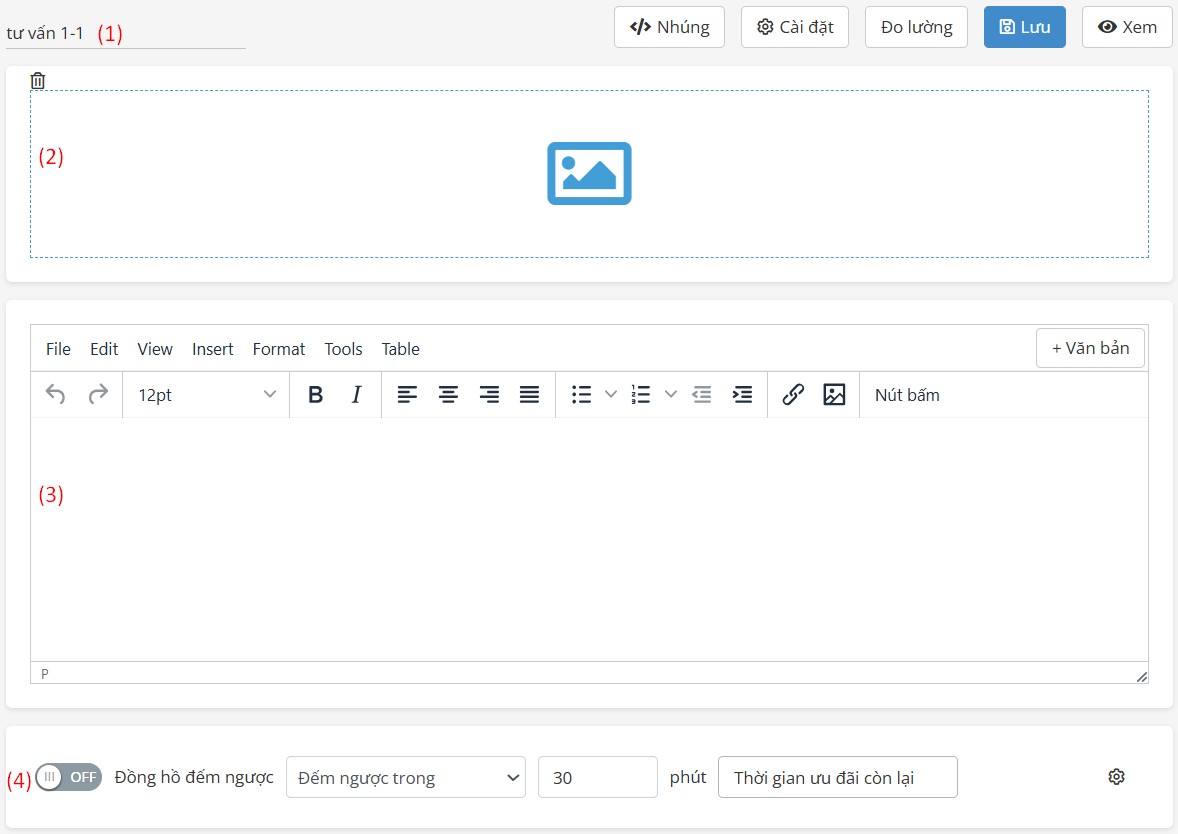This screenshot has height=834, width=1178.
Task: Toggle bold text formatting
Action: (315, 395)
